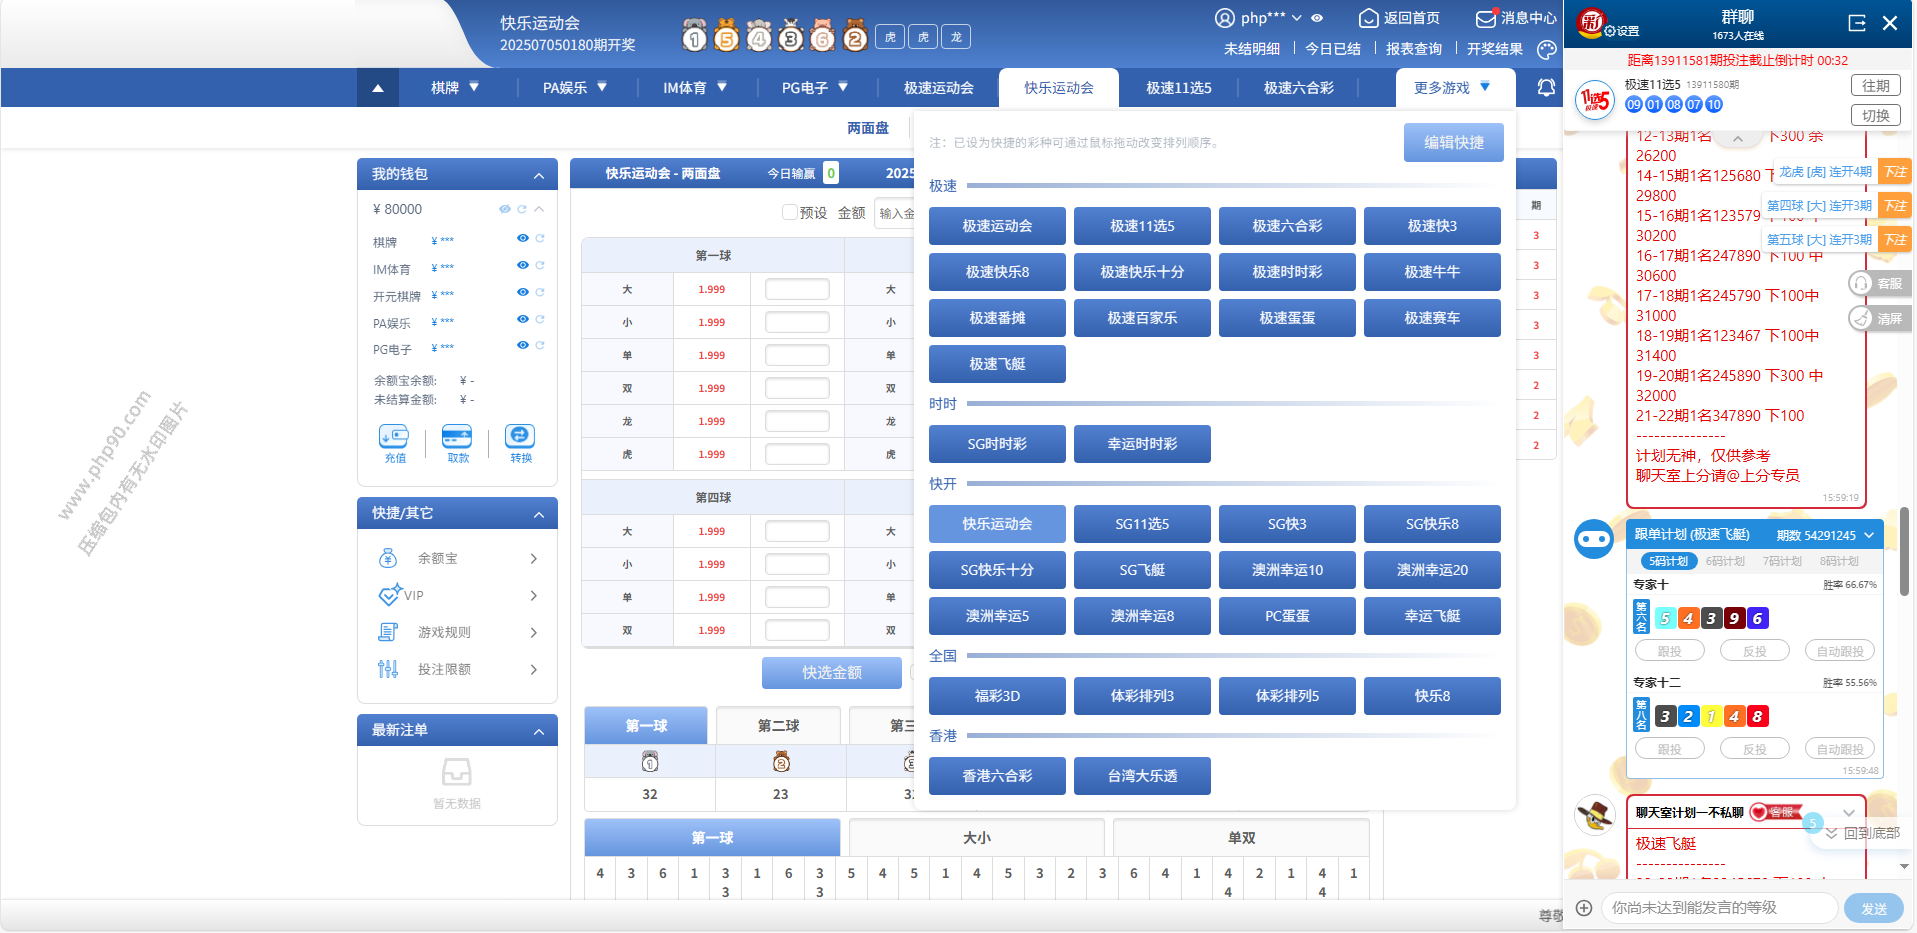This screenshot has height=933, width=1917.
Task: Open the theme palette icon
Action: click(1546, 49)
